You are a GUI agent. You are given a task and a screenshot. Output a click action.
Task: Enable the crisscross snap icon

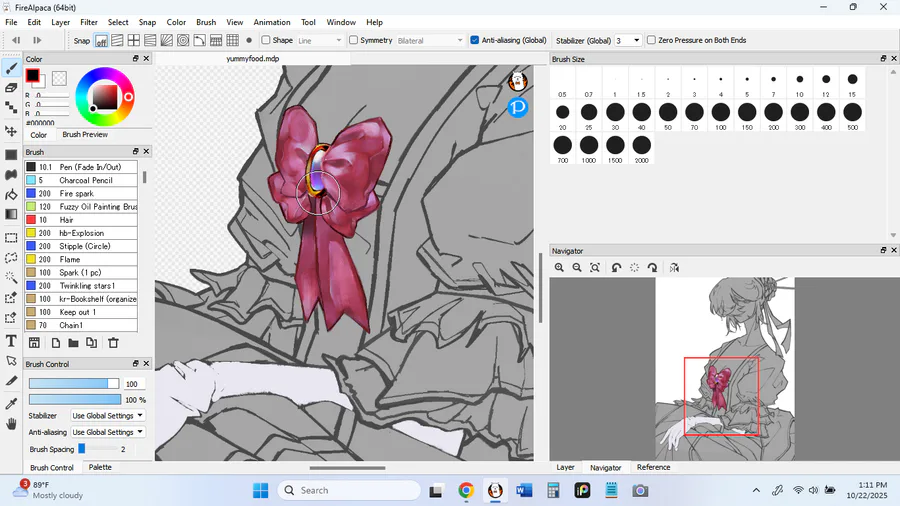pyautogui.click(x=134, y=40)
